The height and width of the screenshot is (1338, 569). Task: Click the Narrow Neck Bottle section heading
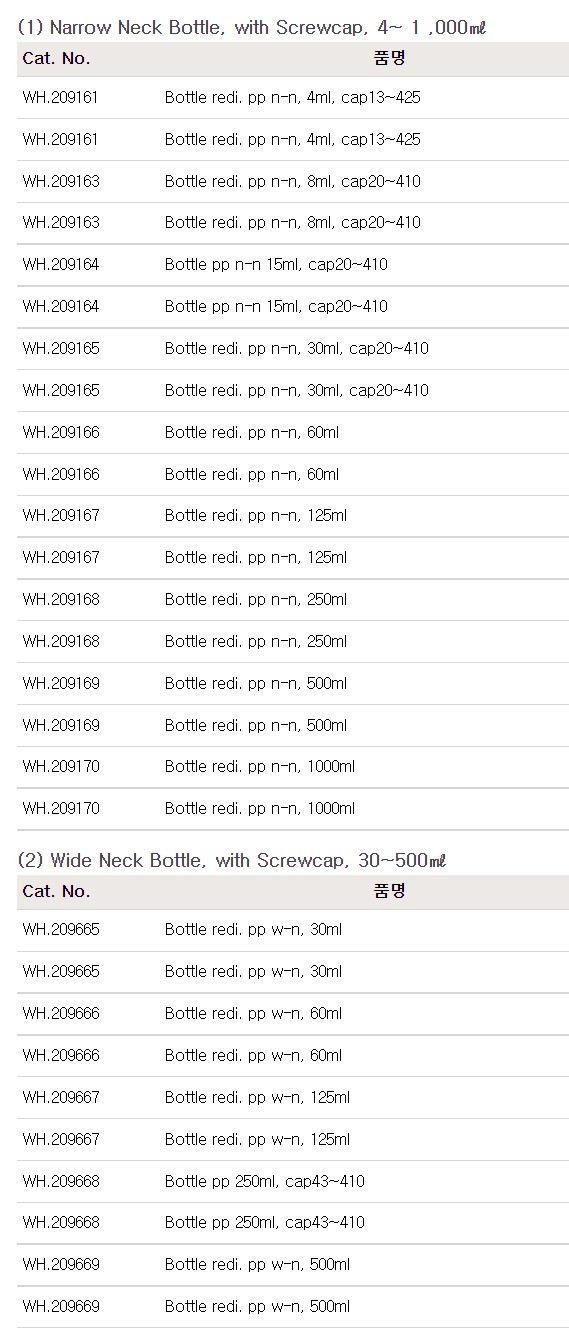252,27
